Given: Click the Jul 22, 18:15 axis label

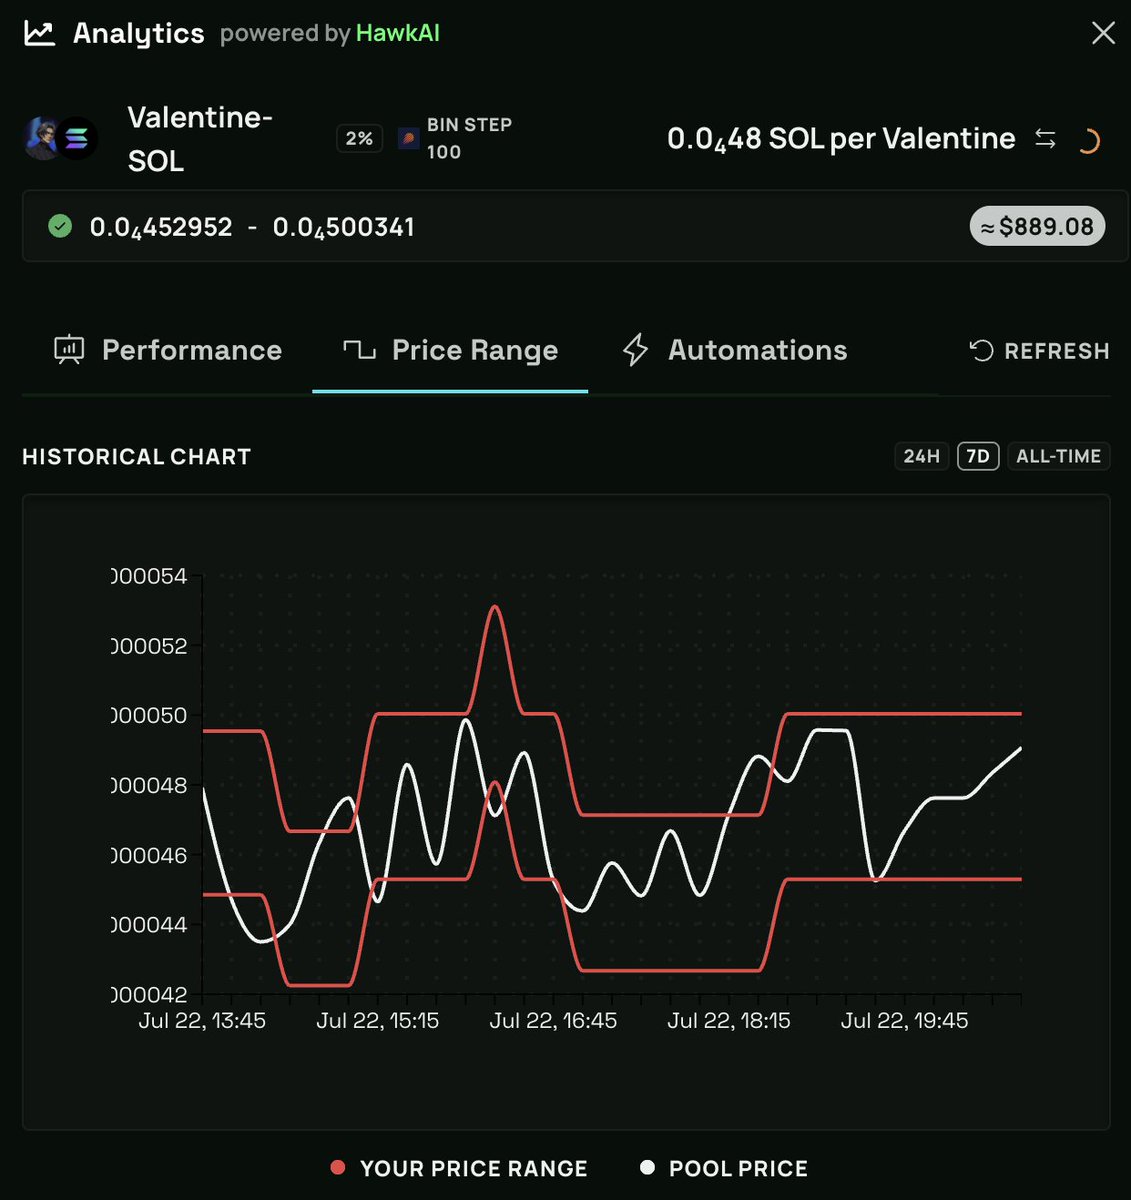Looking at the screenshot, I should (x=729, y=1021).
